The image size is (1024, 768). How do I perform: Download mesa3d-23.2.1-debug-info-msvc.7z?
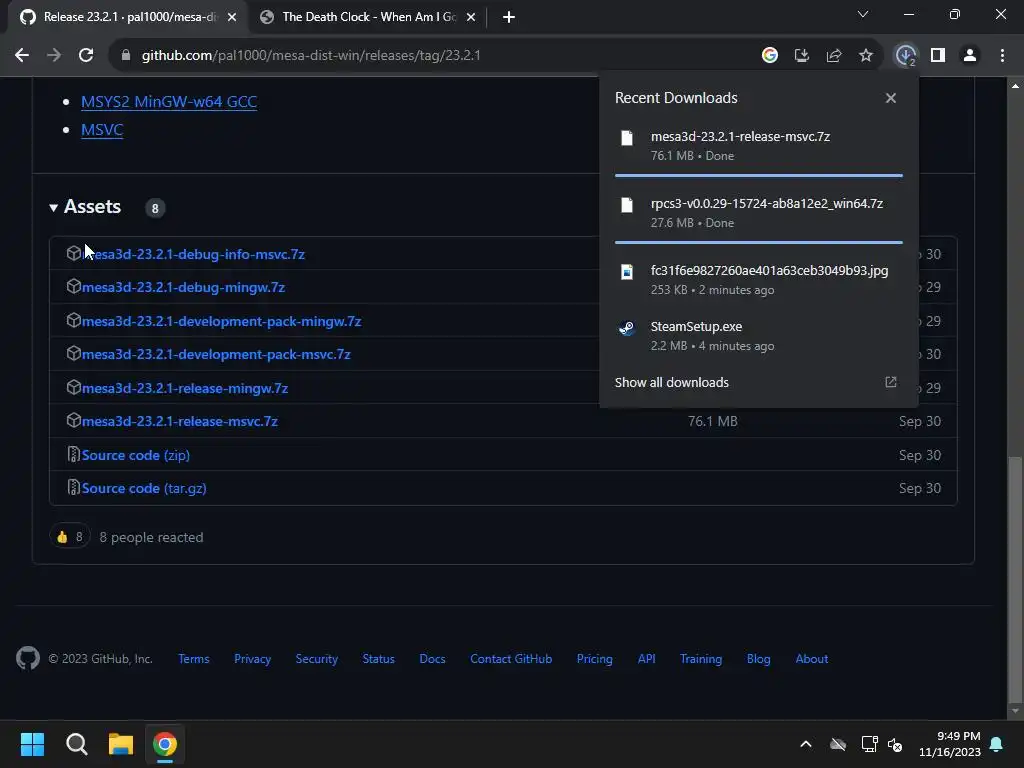[x=193, y=254]
